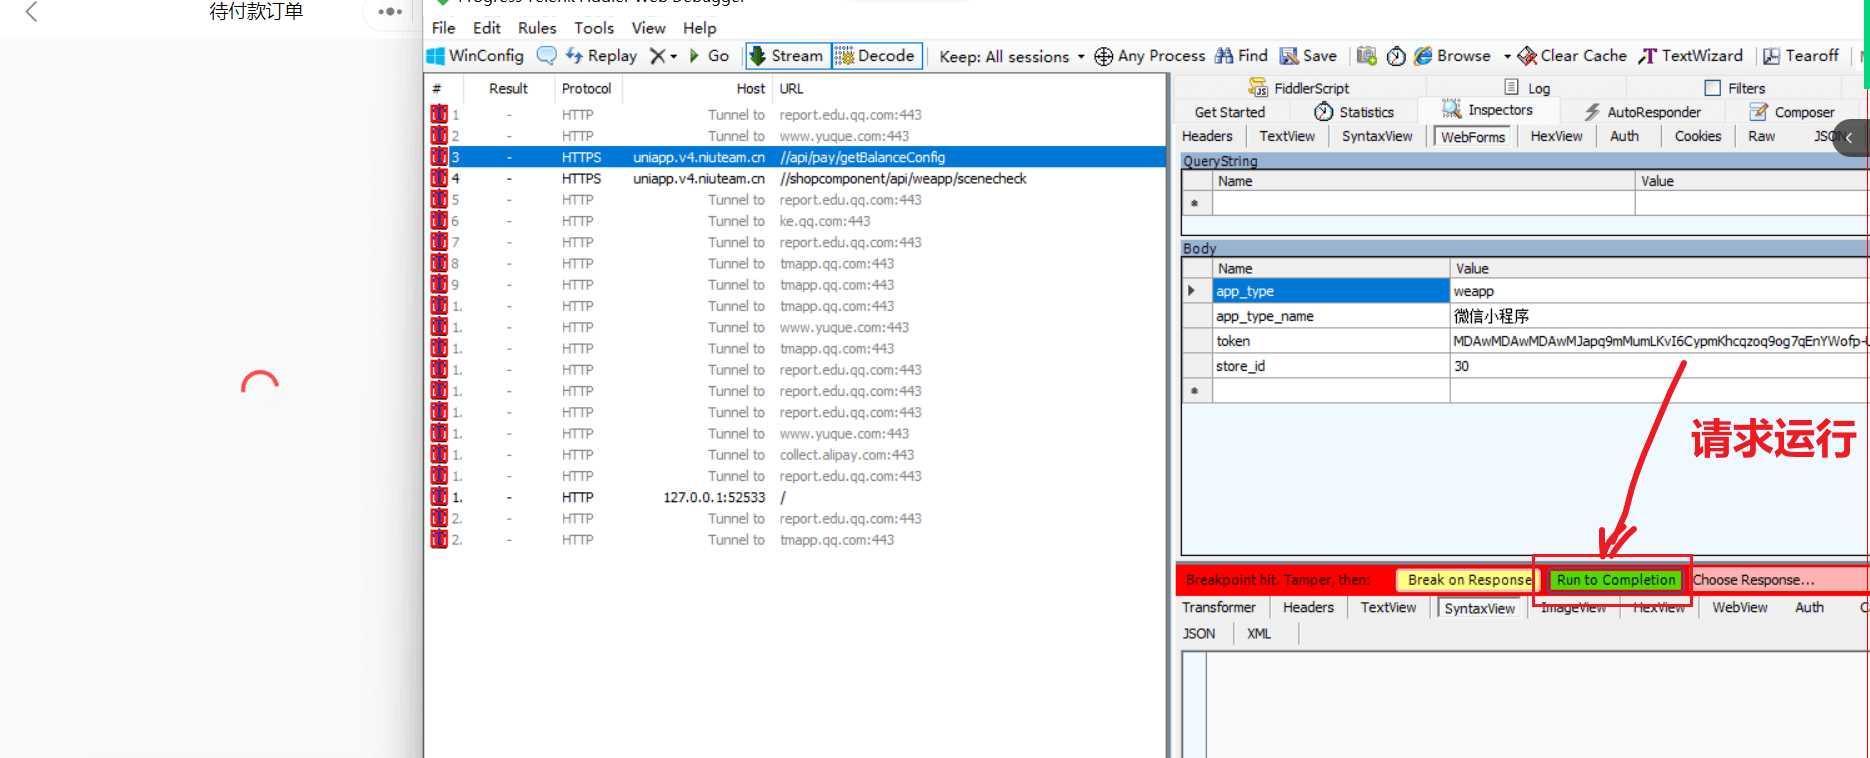Screen dimensions: 1870x758
Task: Open the File menu
Action: point(443,28)
